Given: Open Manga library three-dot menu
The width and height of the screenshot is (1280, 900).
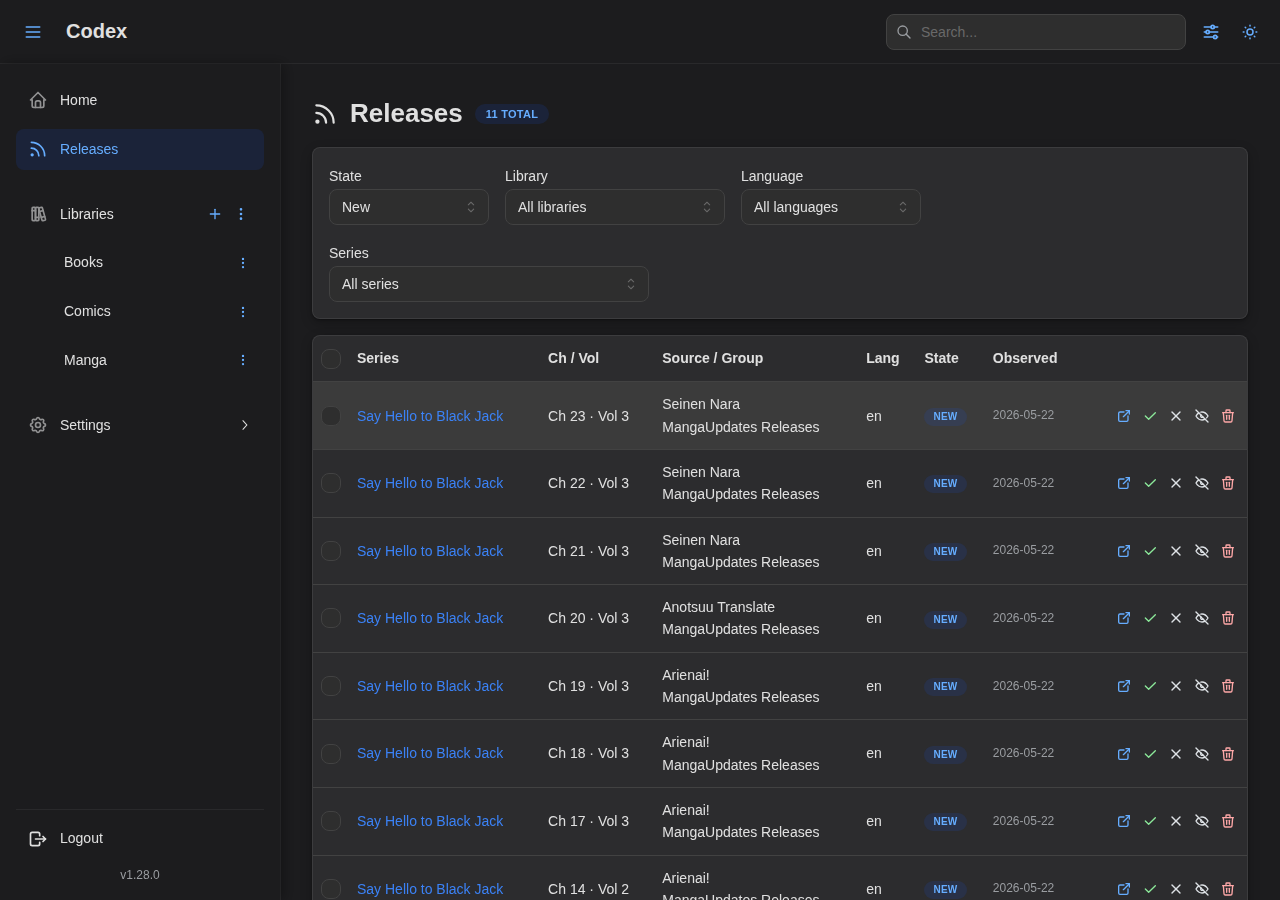Looking at the screenshot, I should coord(242,360).
